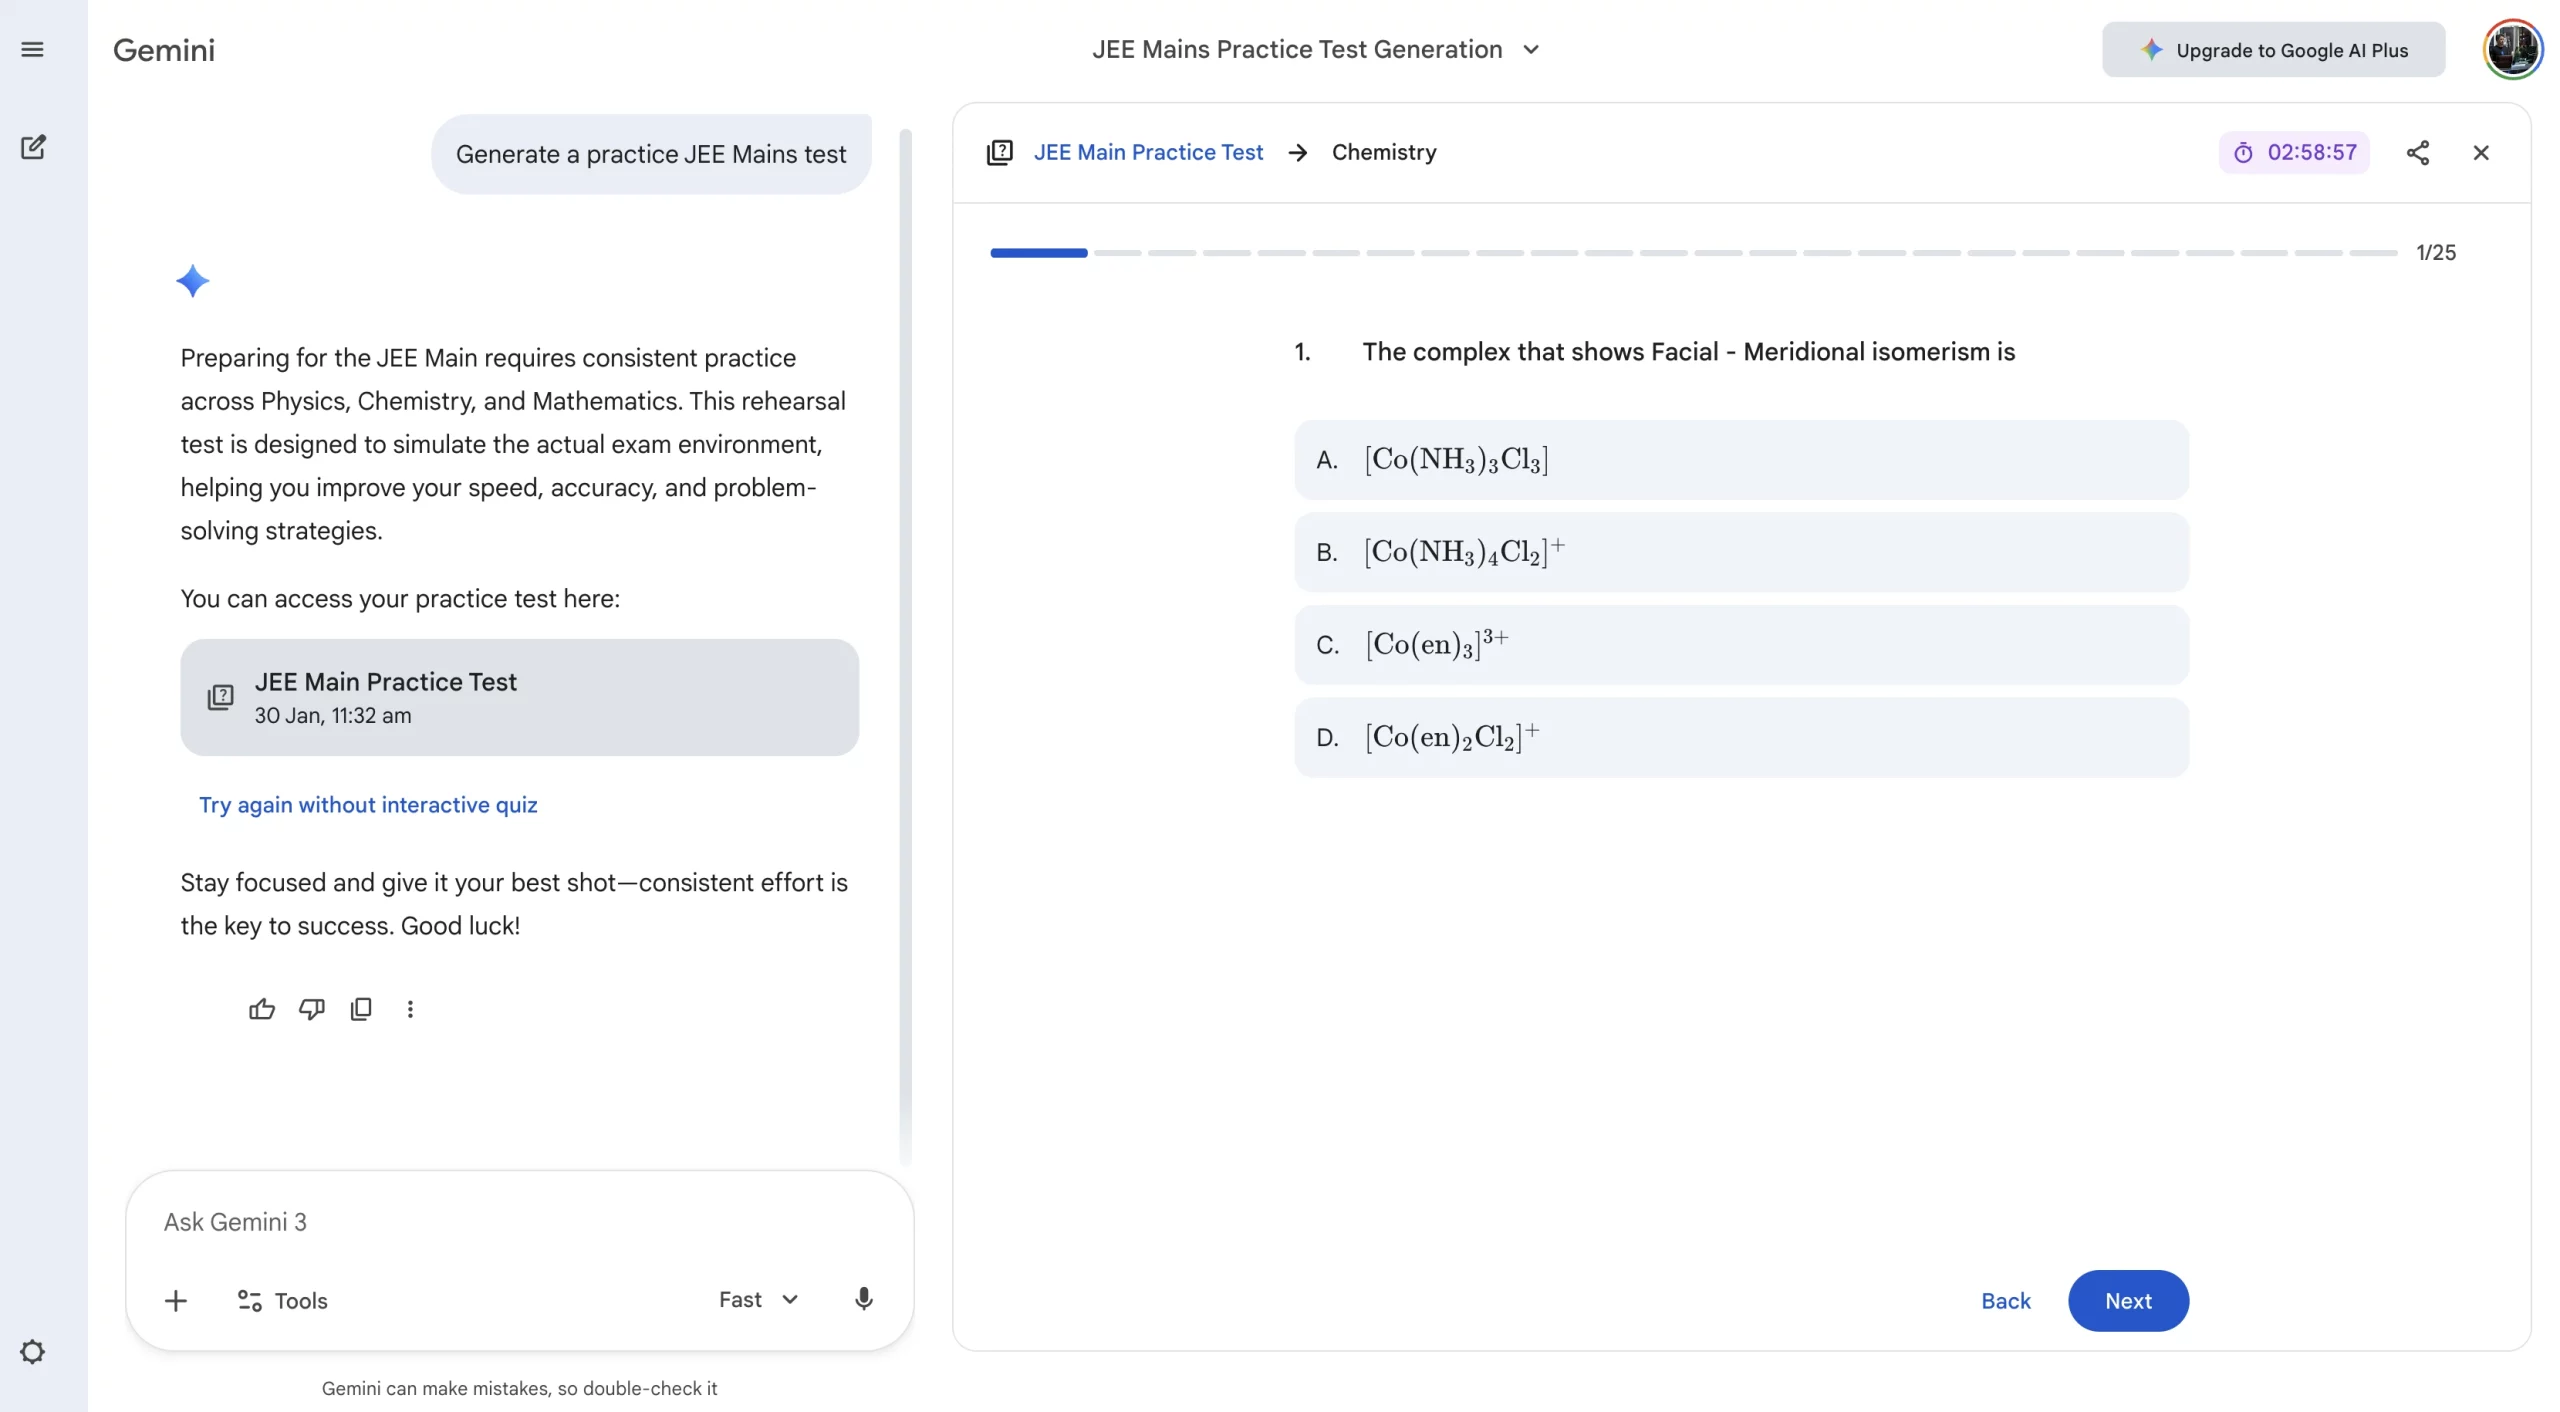Screen dimensions: 2560x1412
Task: Open the Tools panel
Action: coord(281,1300)
